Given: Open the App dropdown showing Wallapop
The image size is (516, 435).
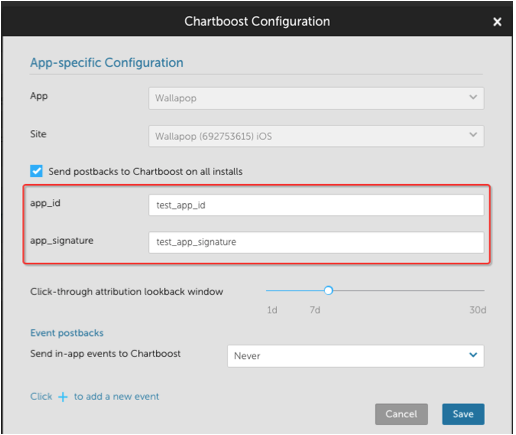Looking at the screenshot, I should click(316, 98).
